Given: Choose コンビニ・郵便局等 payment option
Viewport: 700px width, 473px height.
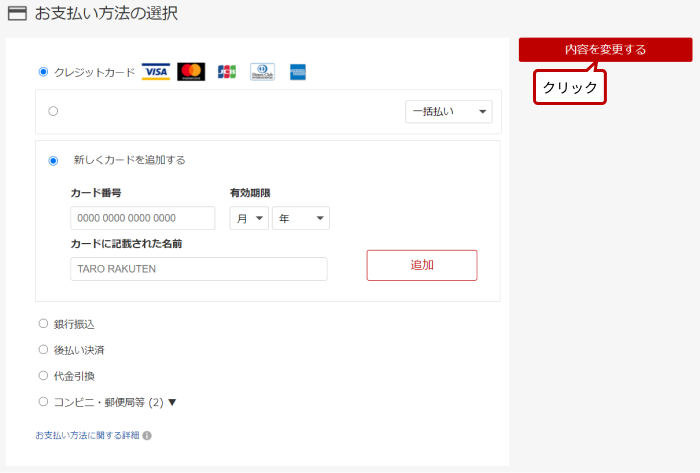Looking at the screenshot, I should pos(43,402).
